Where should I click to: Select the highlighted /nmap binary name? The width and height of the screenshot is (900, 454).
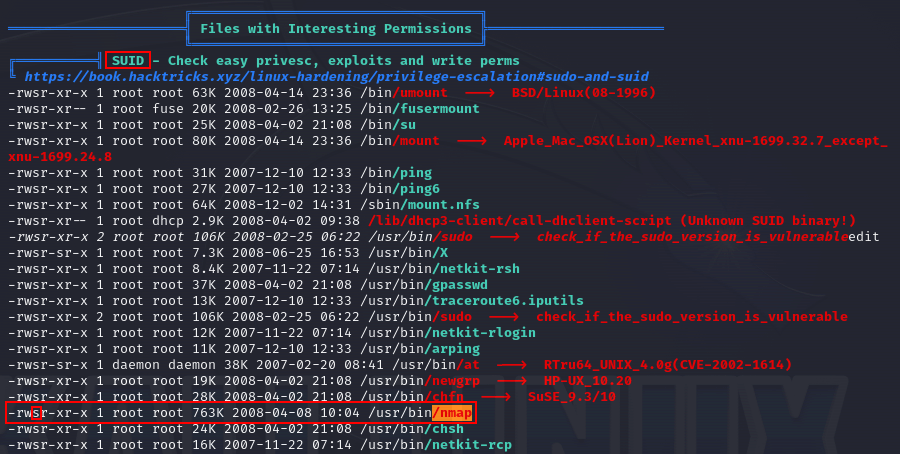[x=453, y=413]
